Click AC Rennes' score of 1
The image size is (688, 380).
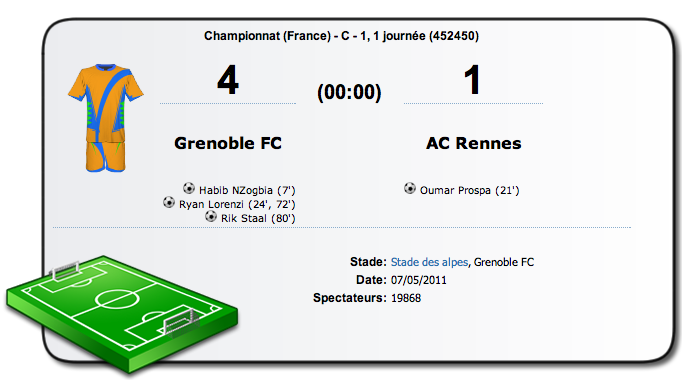[472, 80]
